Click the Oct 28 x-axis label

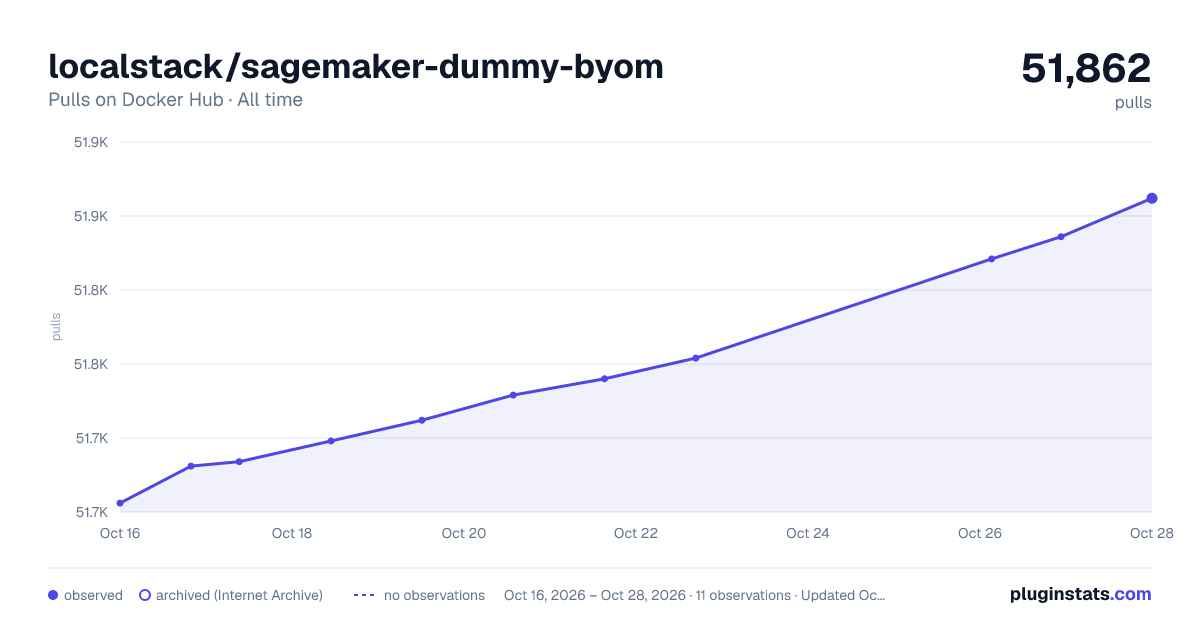coord(1151,533)
